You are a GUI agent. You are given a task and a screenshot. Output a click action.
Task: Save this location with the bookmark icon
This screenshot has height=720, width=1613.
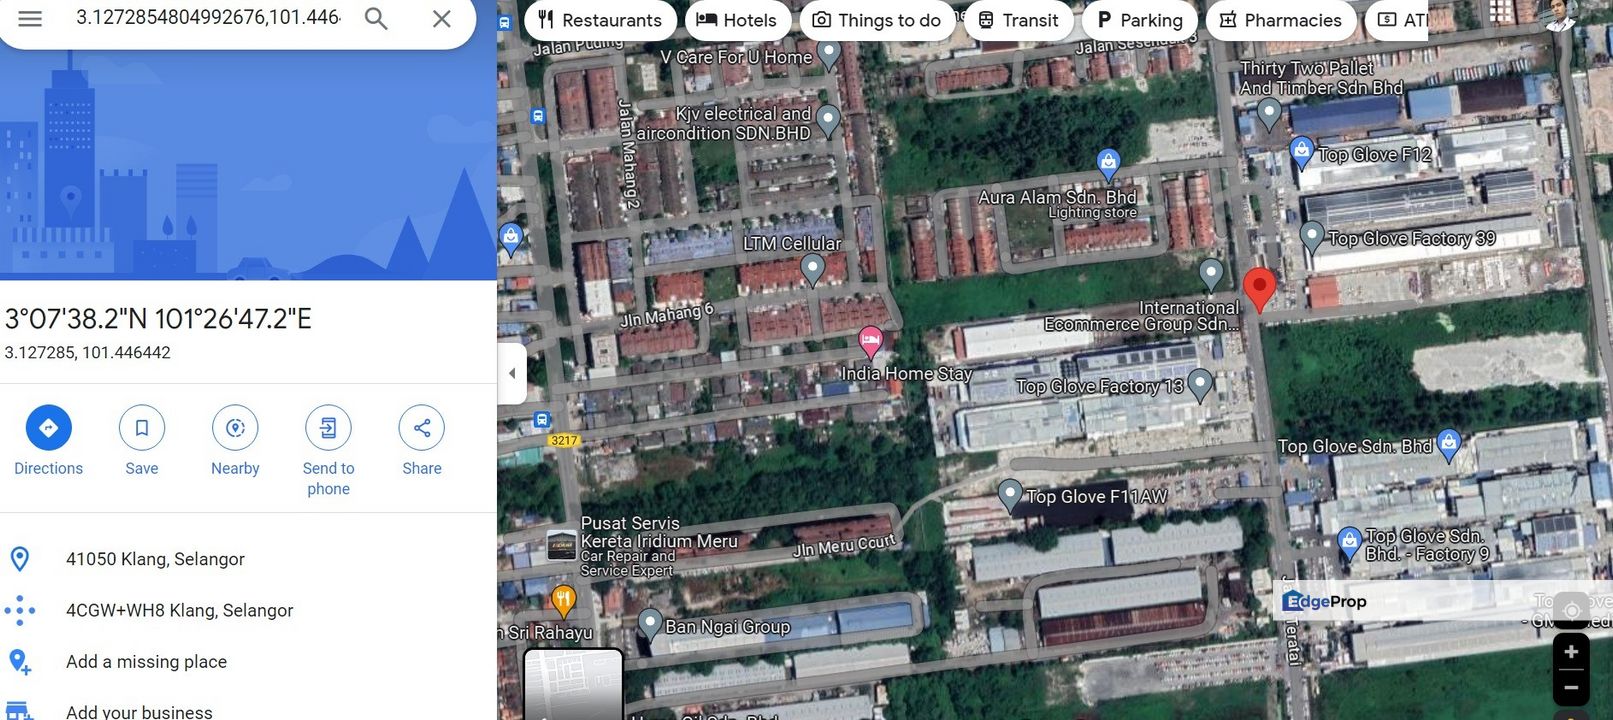[142, 428]
